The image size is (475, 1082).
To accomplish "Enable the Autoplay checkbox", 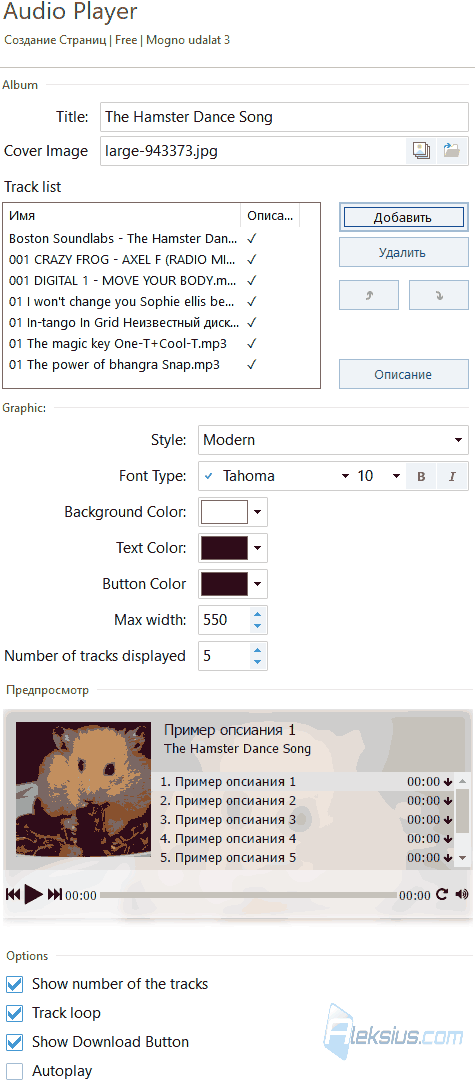I will point(14,1071).
